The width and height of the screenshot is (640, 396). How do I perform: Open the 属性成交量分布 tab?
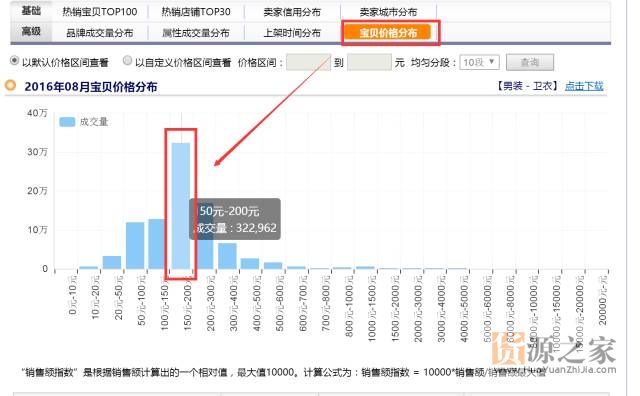click(x=196, y=33)
